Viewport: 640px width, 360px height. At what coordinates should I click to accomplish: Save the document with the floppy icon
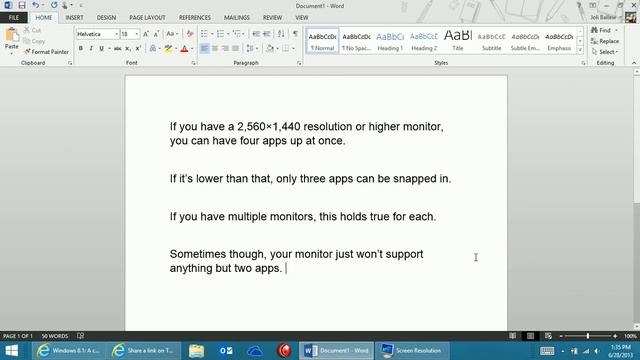coord(22,5)
